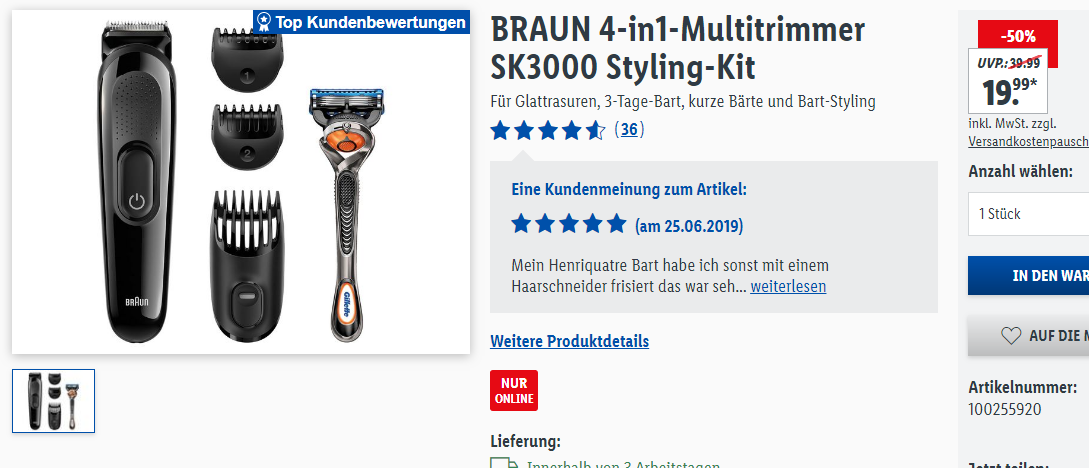
Task: Click the Top Kundenbewertungen ribbon badge icon
Action: click(x=264, y=22)
